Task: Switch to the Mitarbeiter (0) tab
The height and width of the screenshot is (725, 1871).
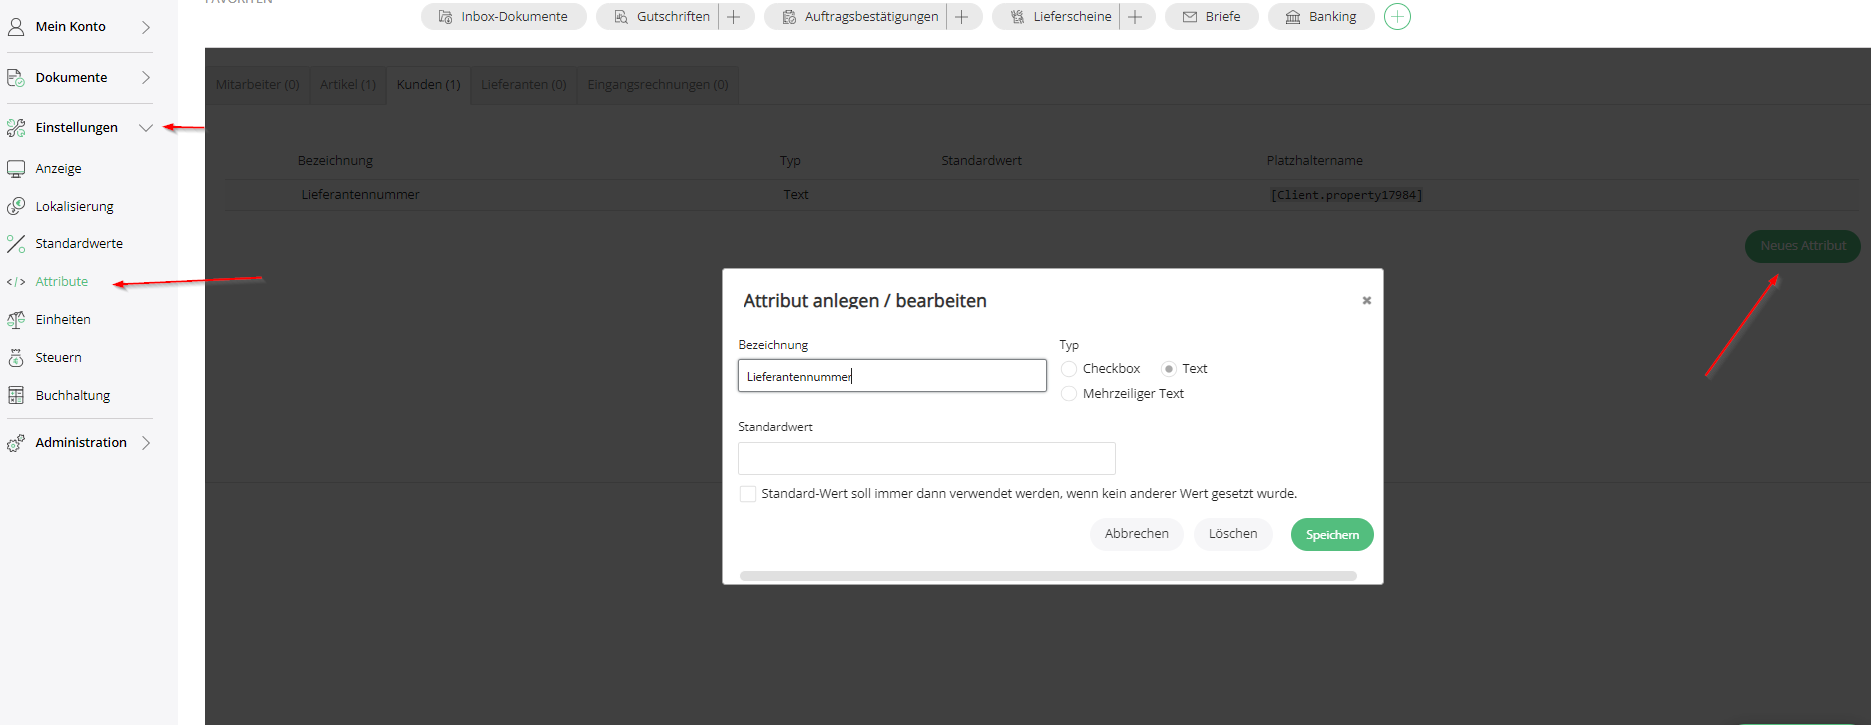Action: pyautogui.click(x=257, y=85)
